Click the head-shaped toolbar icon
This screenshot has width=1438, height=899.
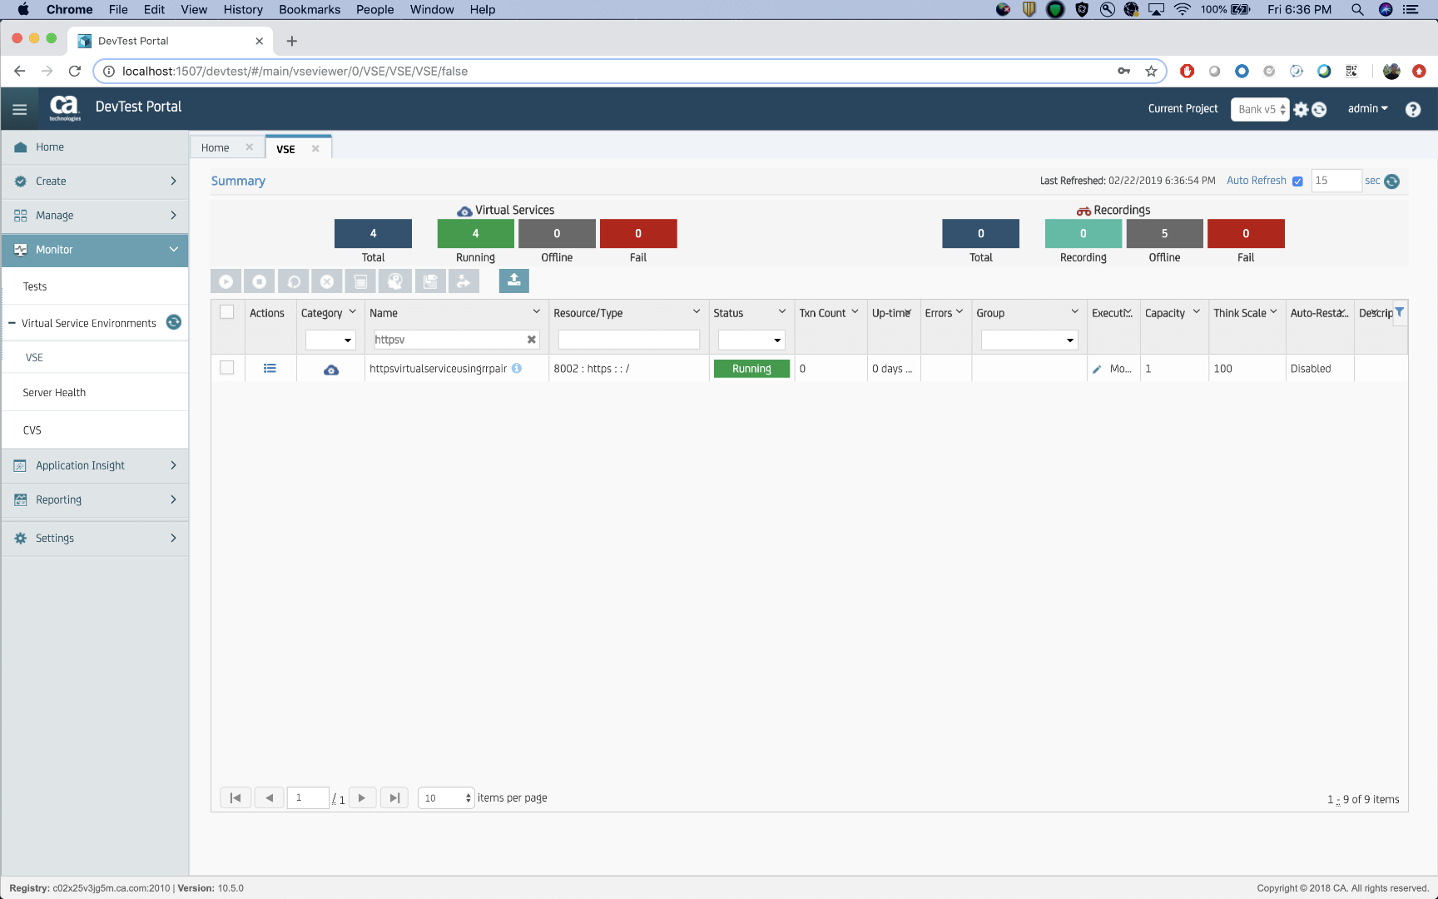pos(396,282)
